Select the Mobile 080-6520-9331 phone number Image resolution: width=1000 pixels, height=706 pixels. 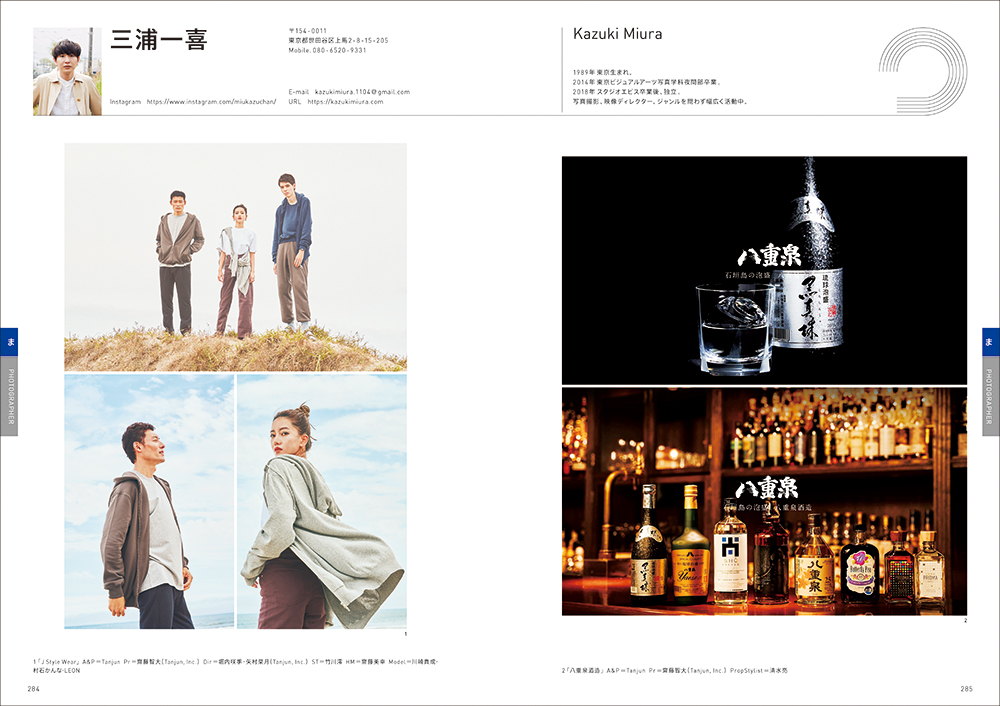[x=327, y=50]
